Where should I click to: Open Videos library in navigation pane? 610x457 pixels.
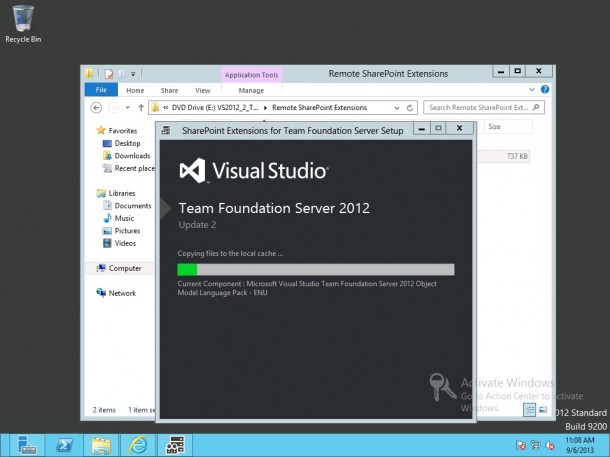point(125,243)
